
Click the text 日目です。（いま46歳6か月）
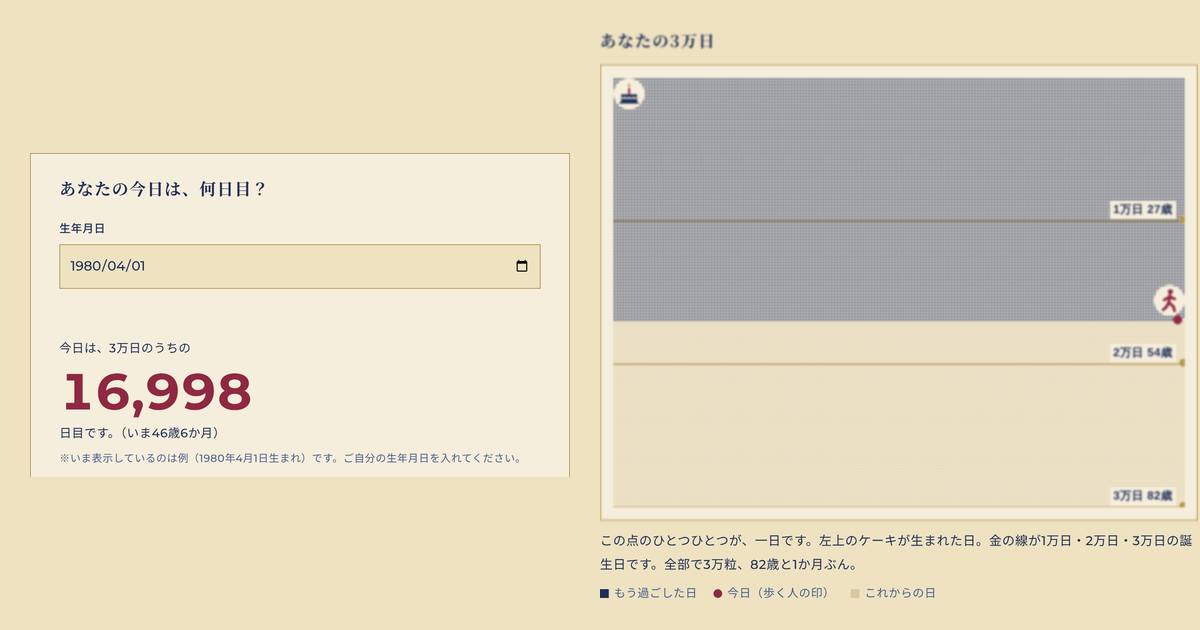[x=139, y=433]
